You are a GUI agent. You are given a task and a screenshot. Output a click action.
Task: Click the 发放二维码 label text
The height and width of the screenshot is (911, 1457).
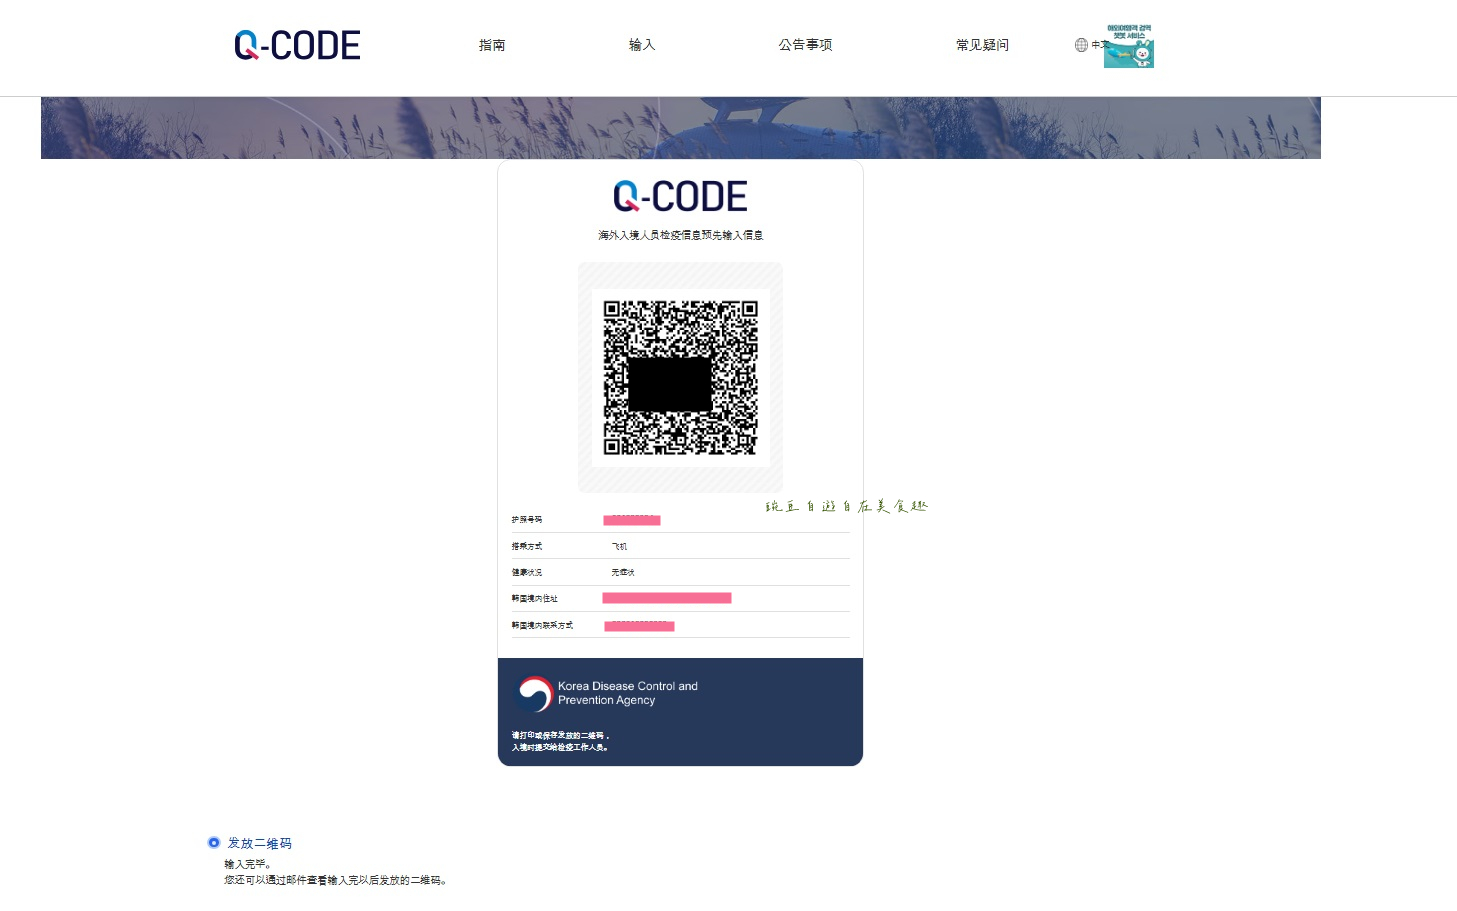[x=260, y=843]
